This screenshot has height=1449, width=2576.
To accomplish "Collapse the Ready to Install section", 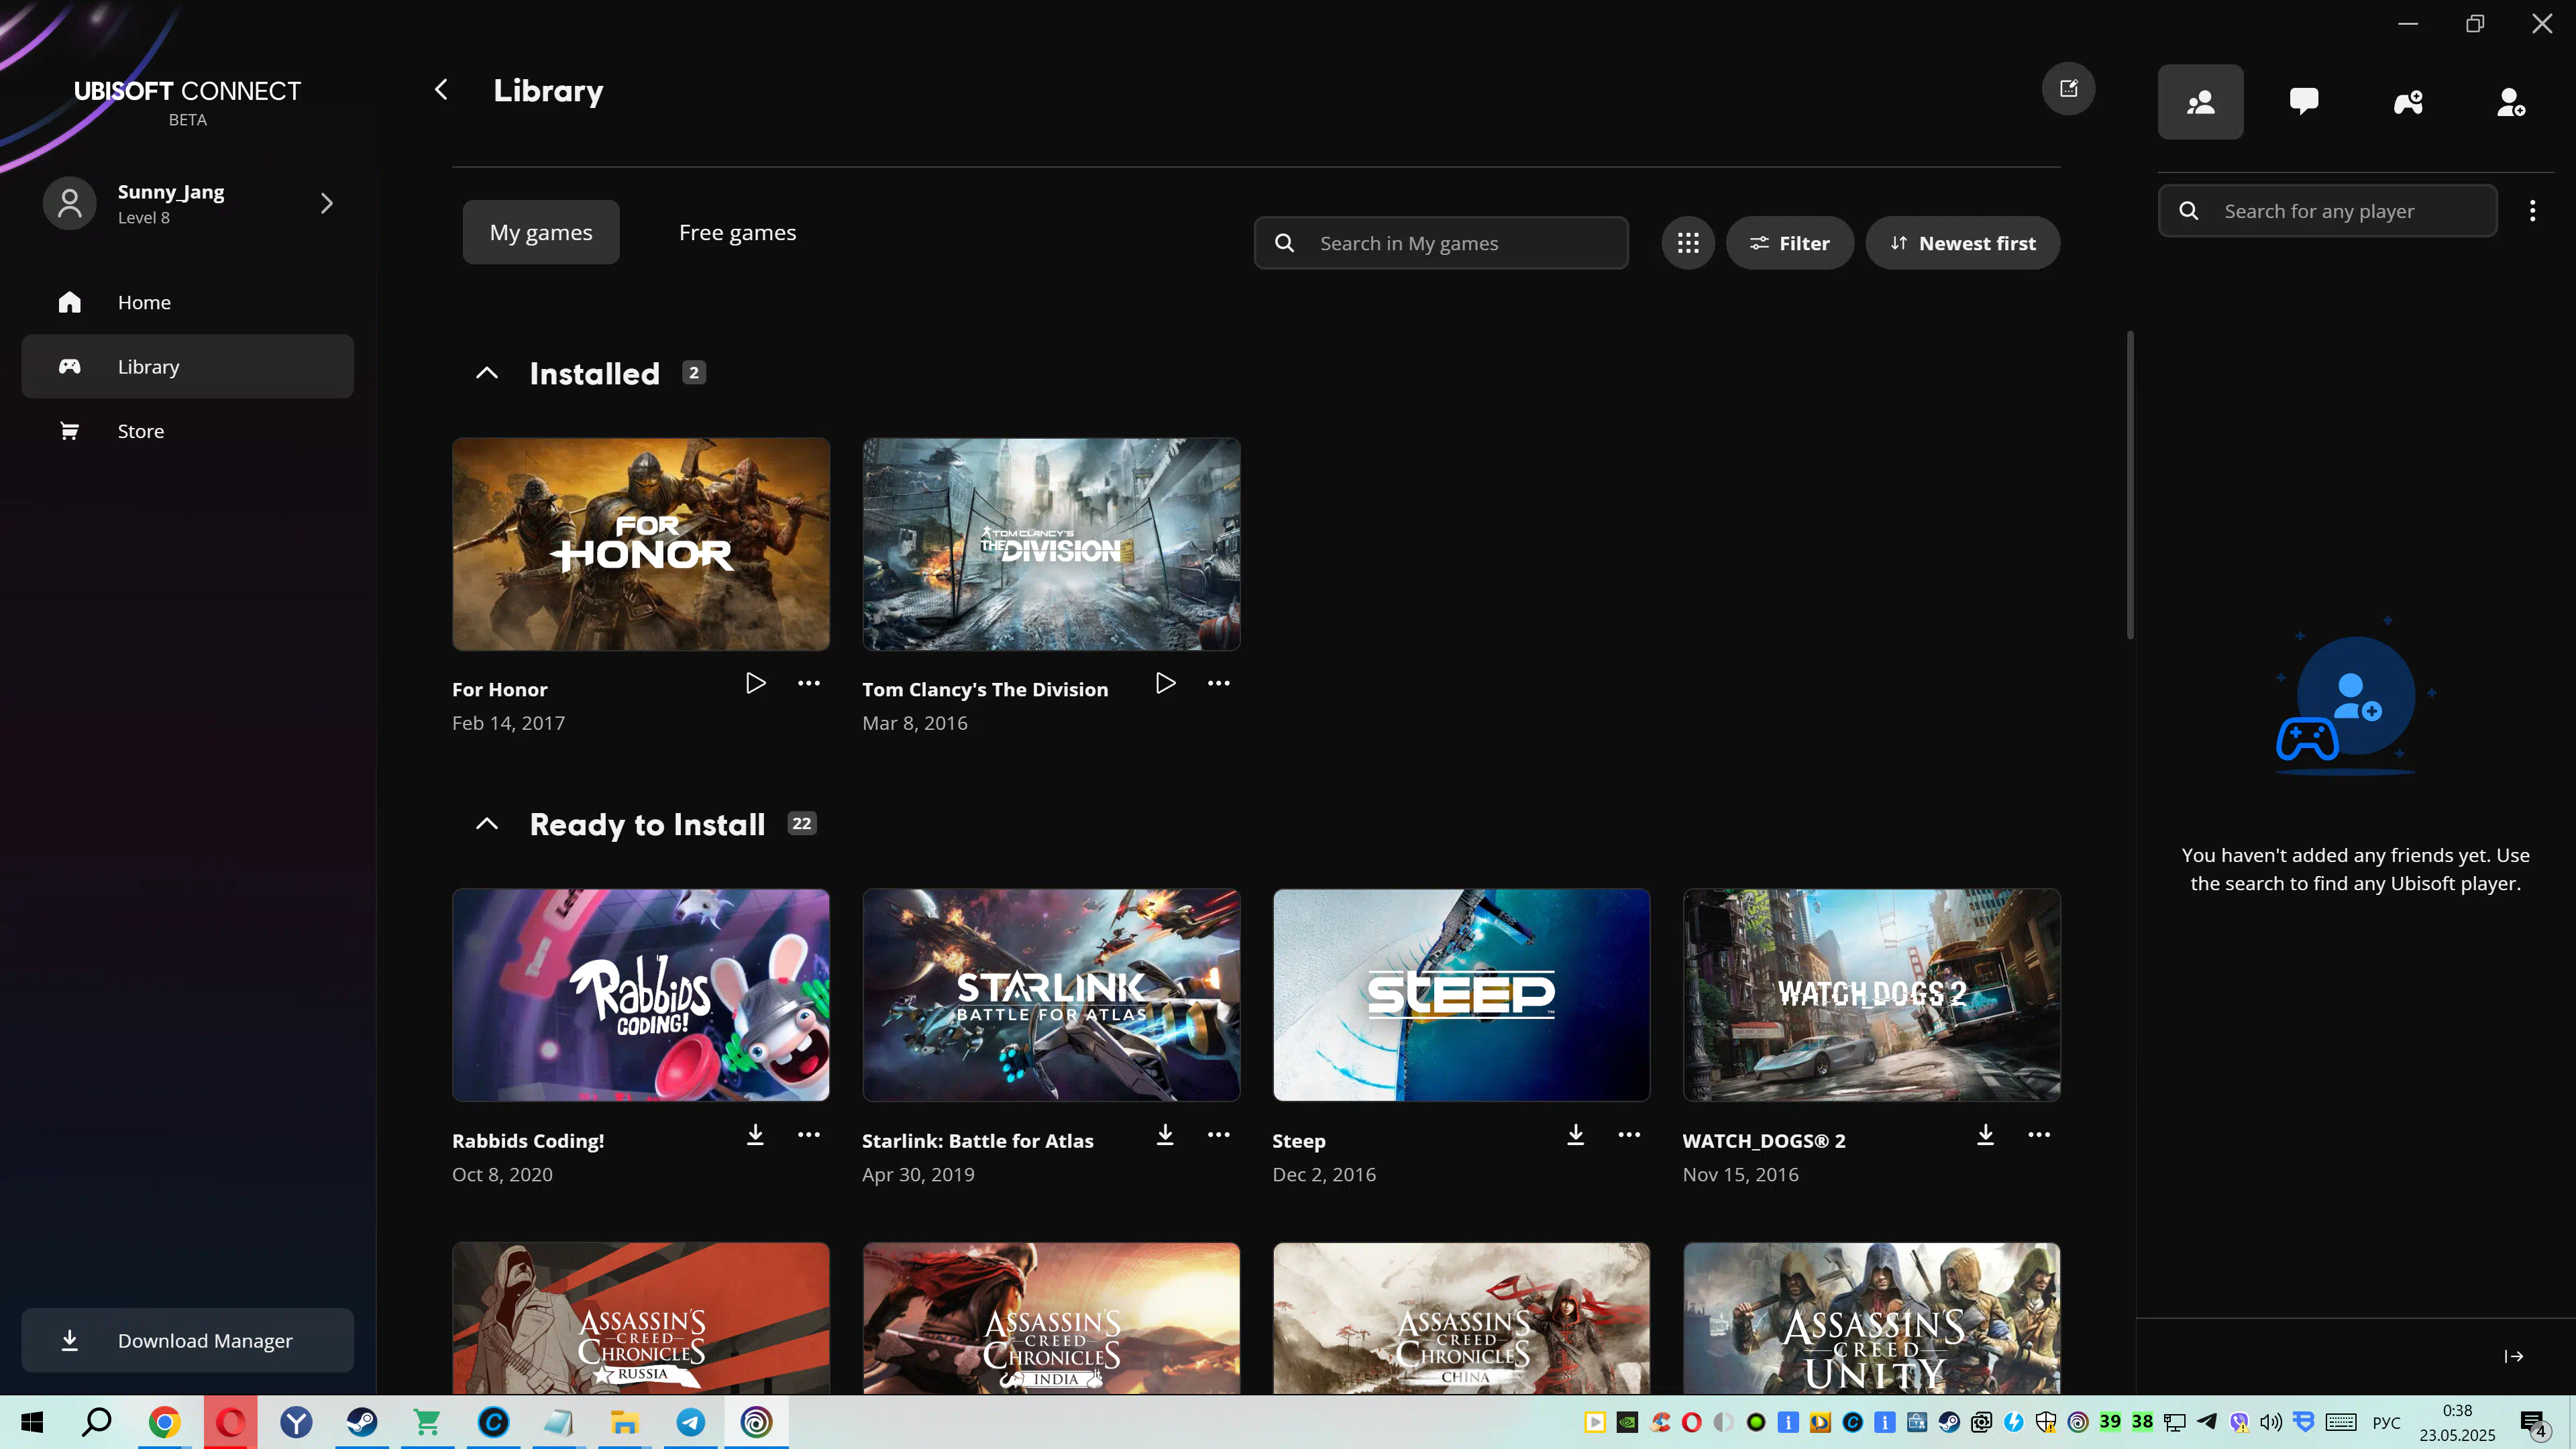I will click(487, 824).
